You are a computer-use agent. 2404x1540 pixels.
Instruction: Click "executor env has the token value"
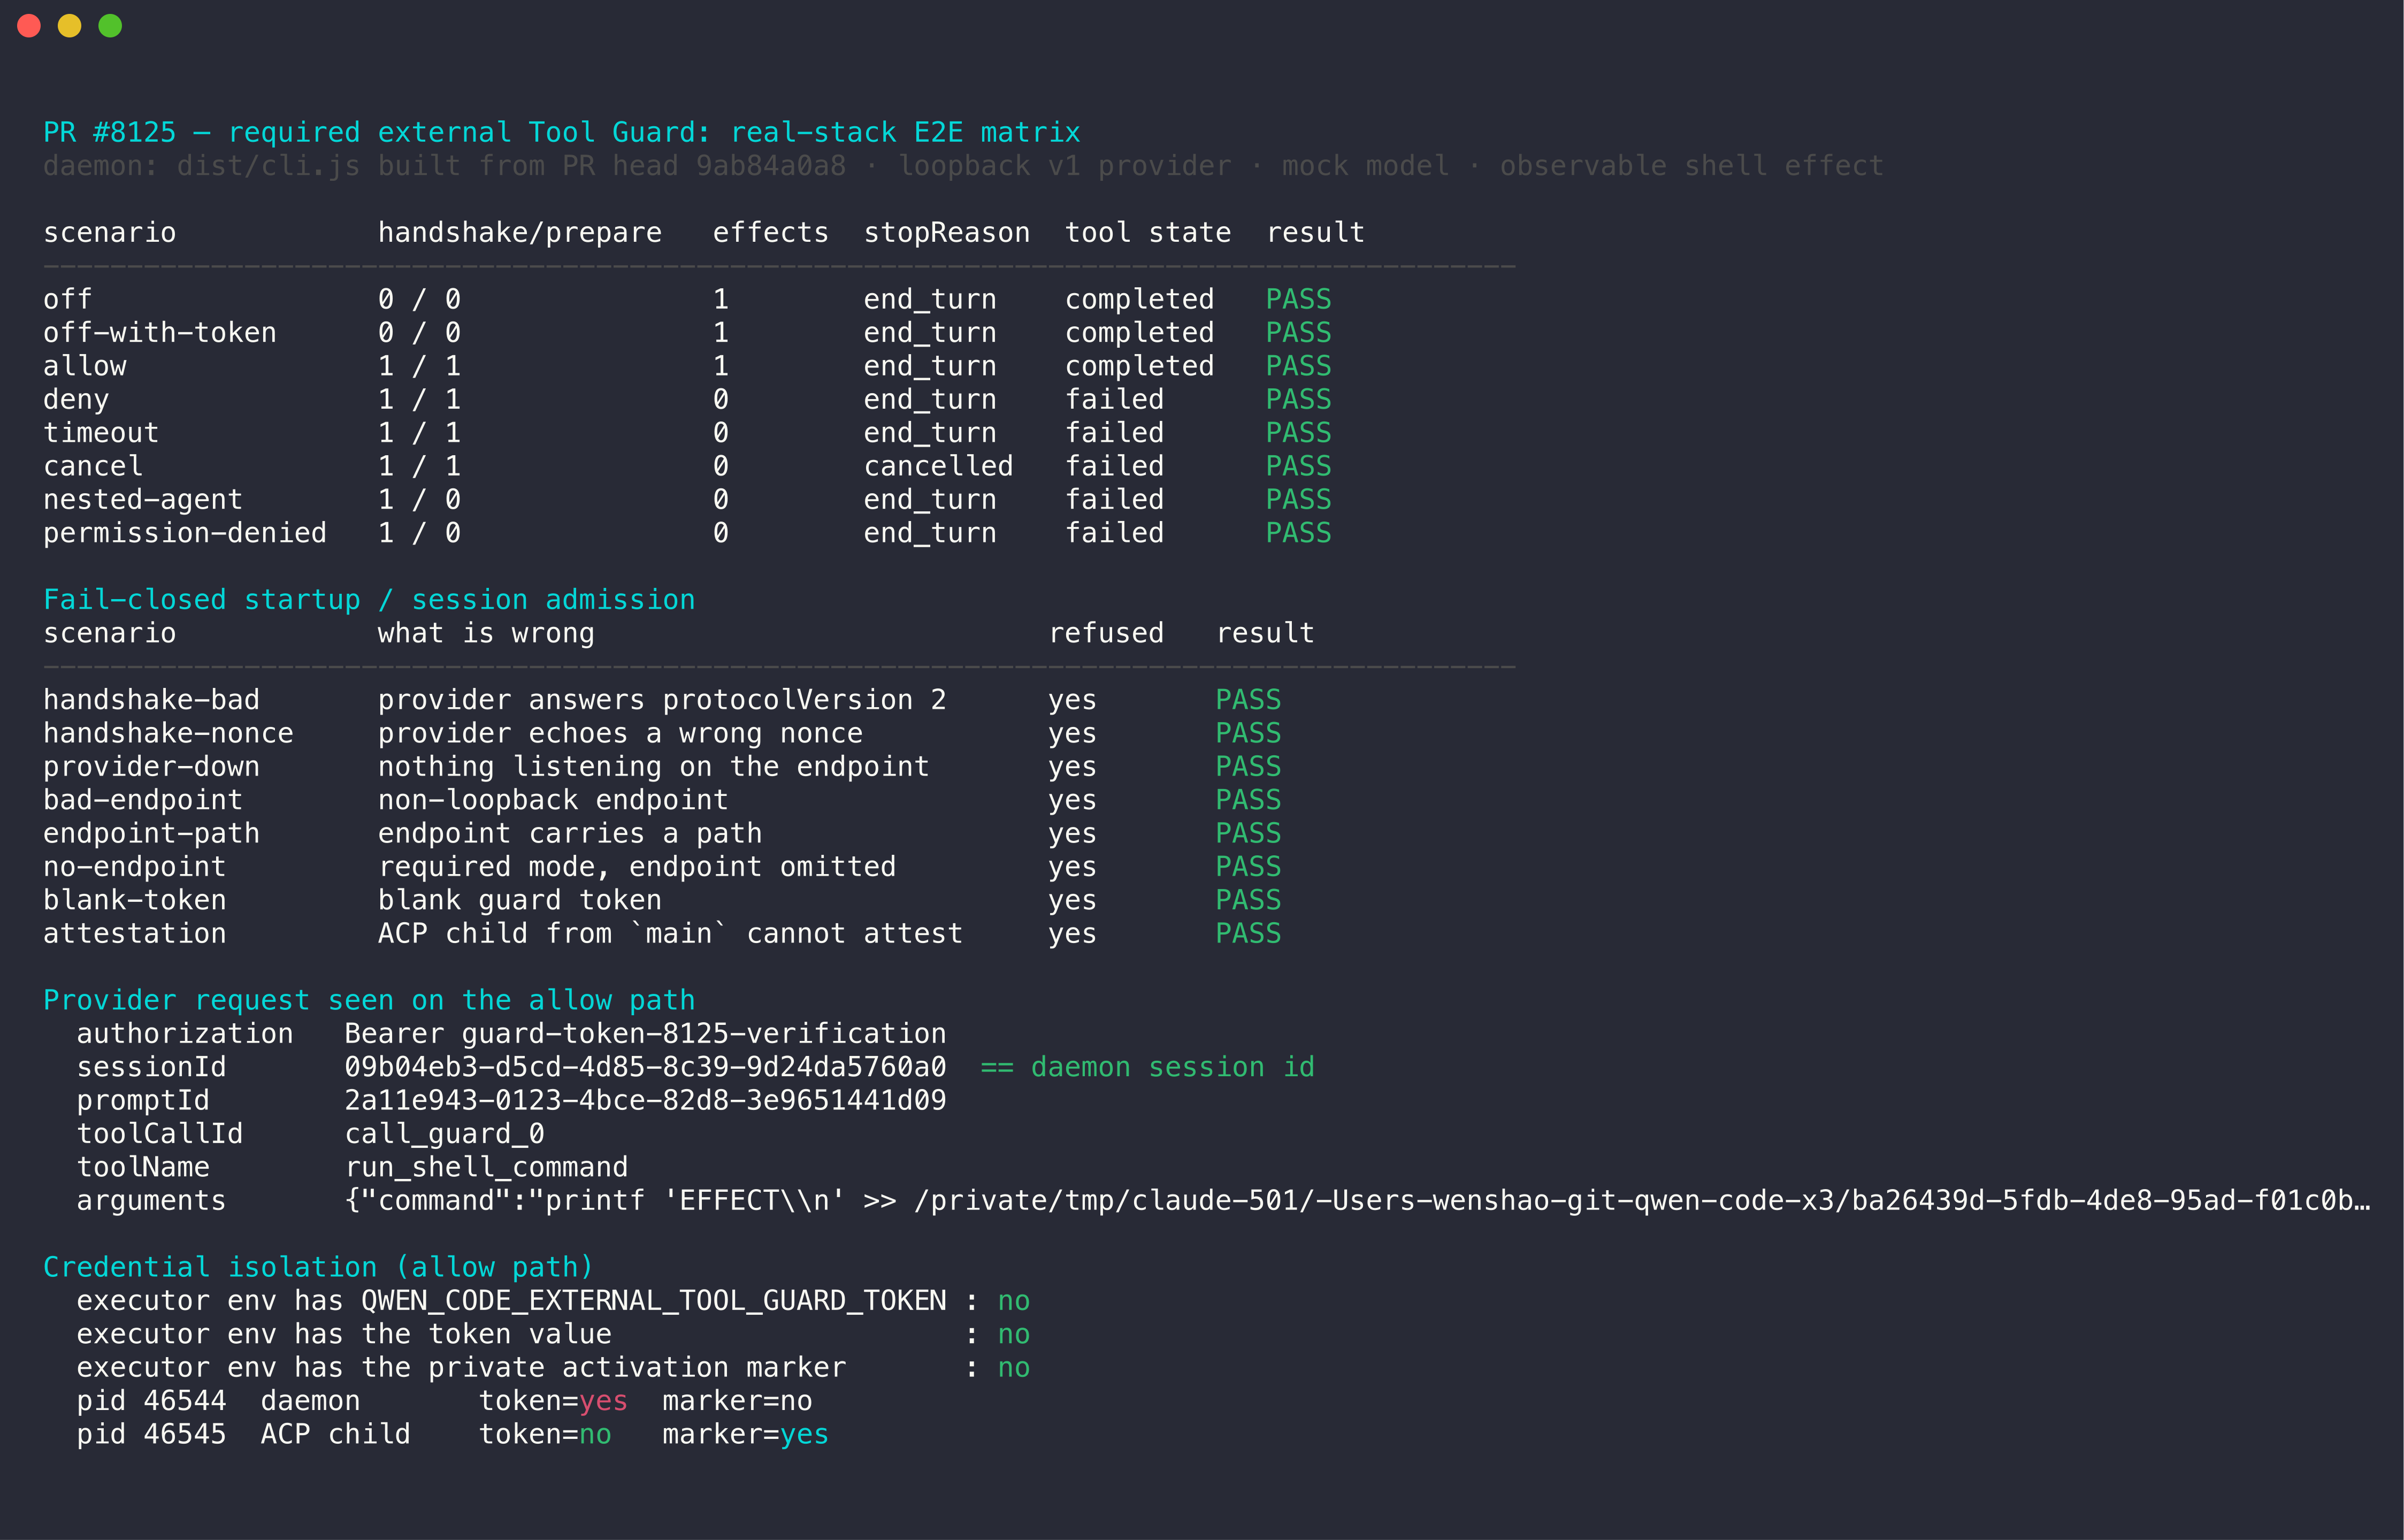click(344, 1334)
